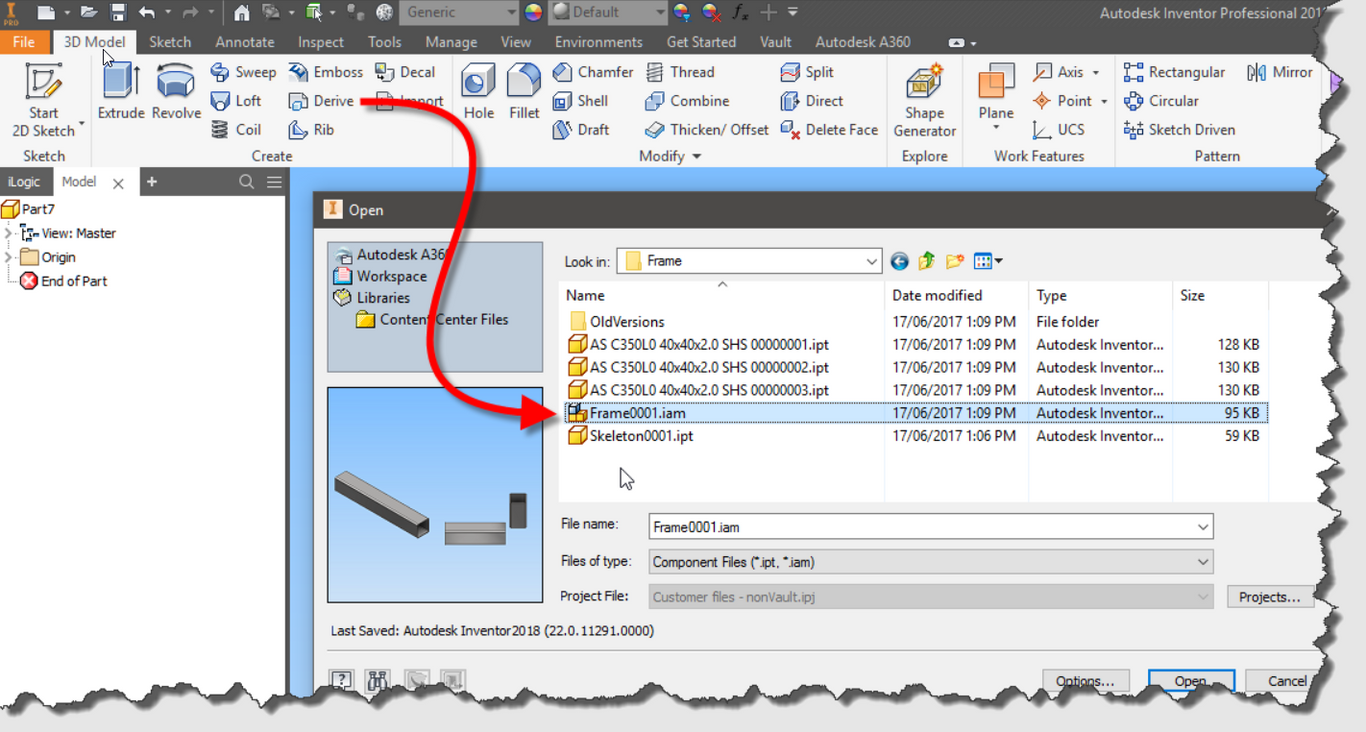
Task: Select the Skeleton0001.ipt file
Action: coord(644,435)
